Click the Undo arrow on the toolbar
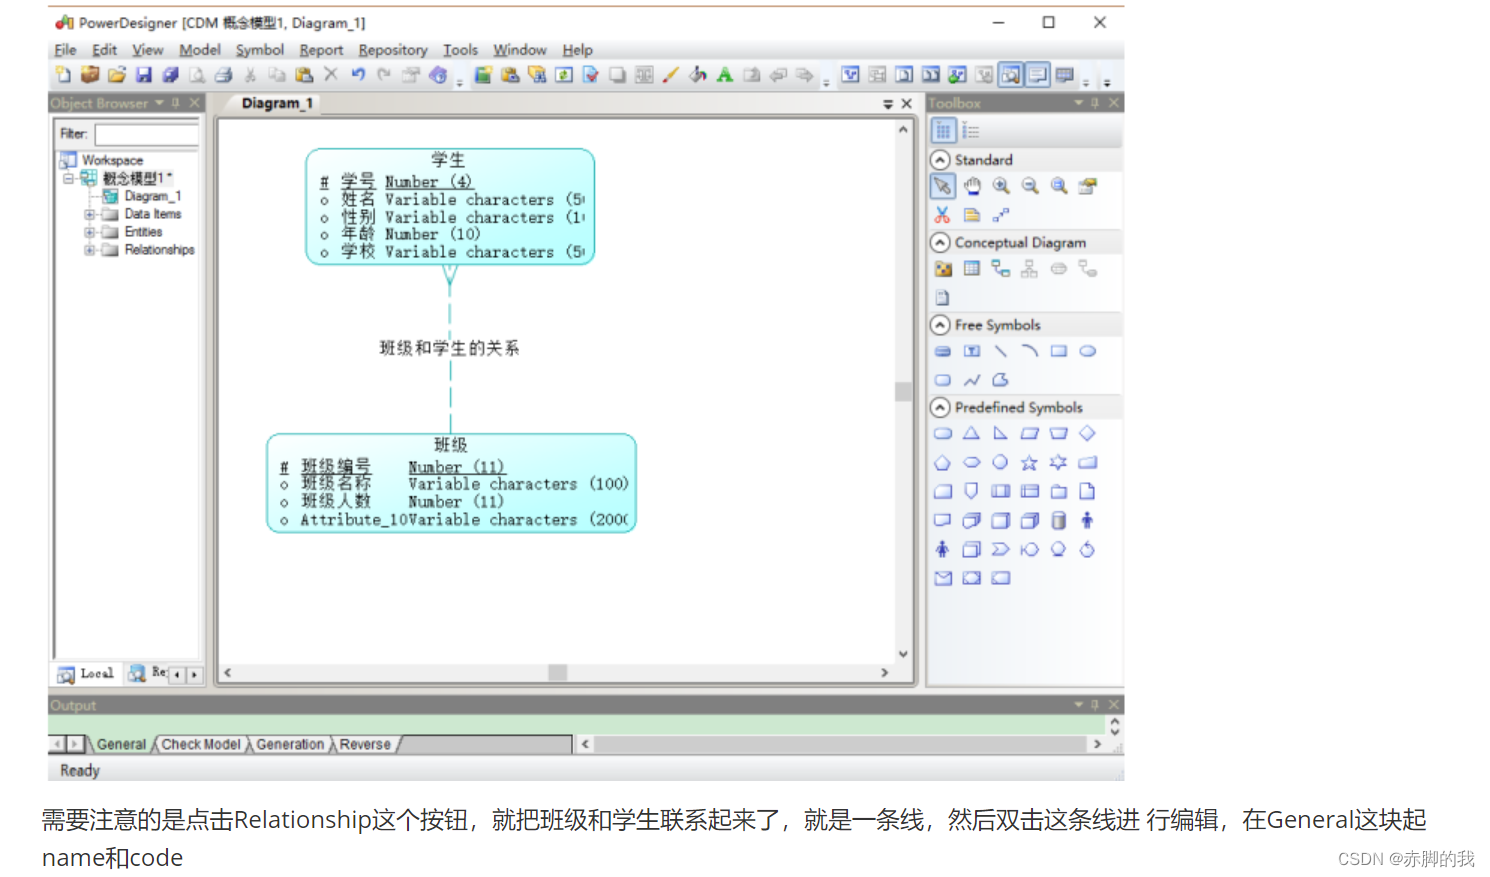1490x877 pixels. tap(358, 74)
